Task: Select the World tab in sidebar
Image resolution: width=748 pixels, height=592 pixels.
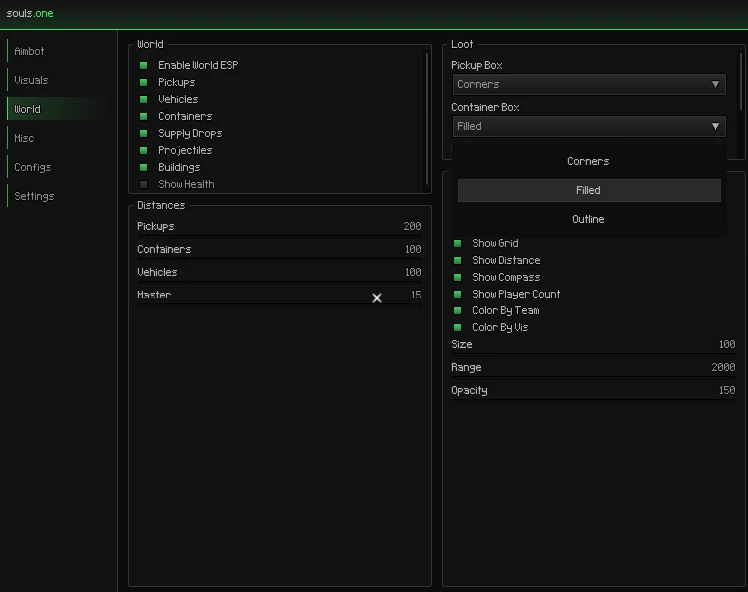Action: pos(57,109)
